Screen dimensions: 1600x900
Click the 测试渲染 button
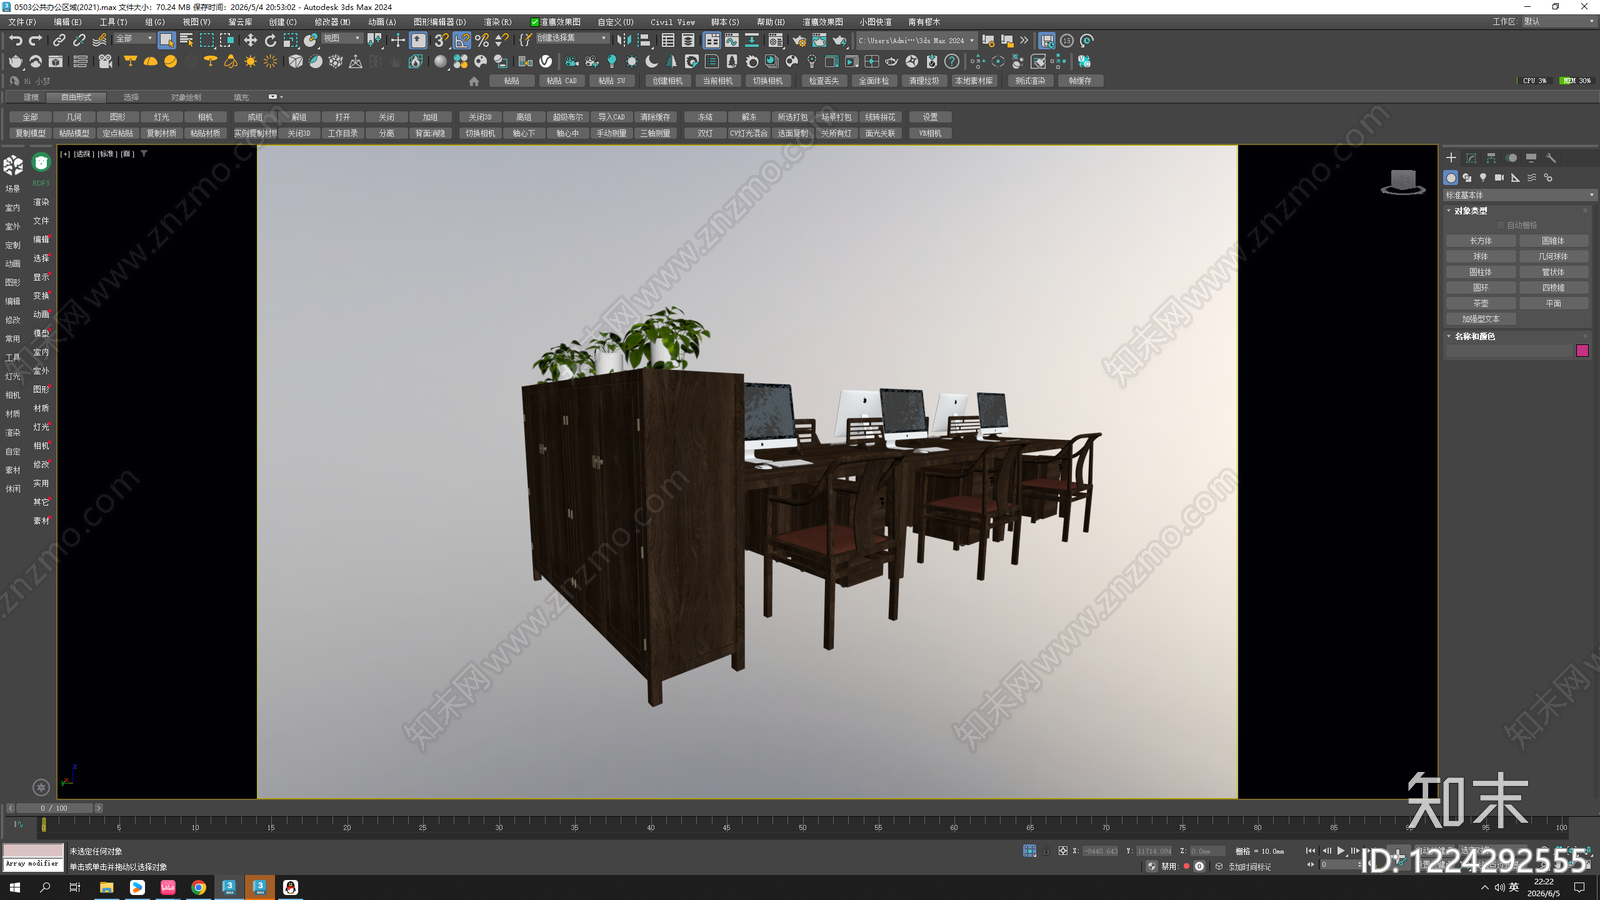1030,81
